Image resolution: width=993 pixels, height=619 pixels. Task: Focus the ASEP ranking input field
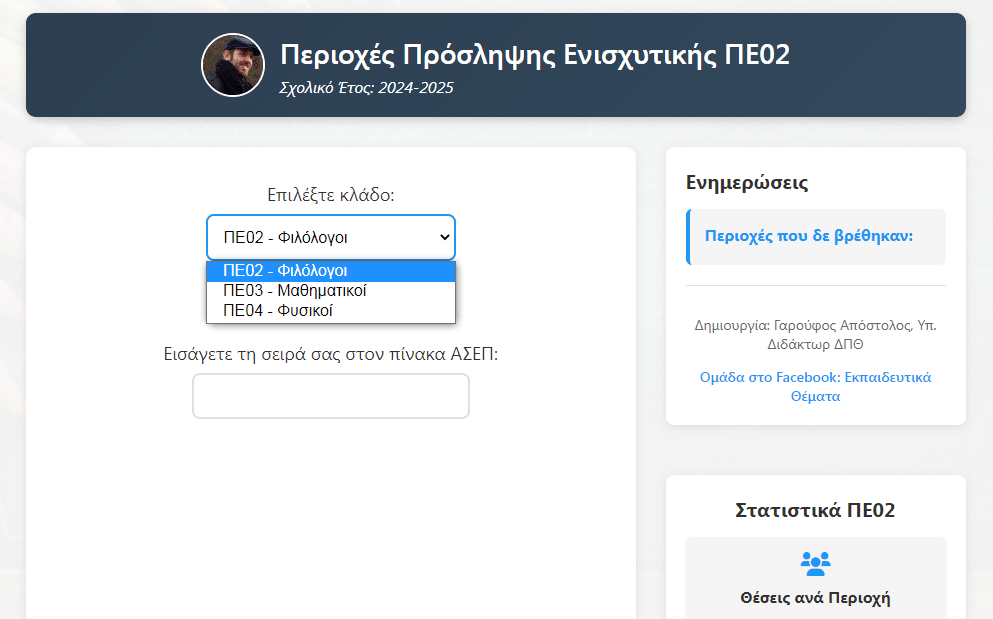(x=330, y=396)
